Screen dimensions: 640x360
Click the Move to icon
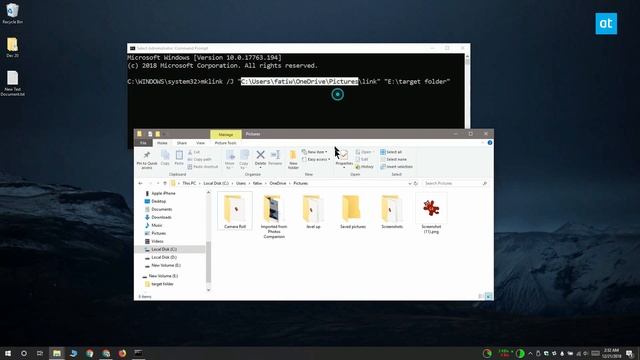[x=230, y=155]
